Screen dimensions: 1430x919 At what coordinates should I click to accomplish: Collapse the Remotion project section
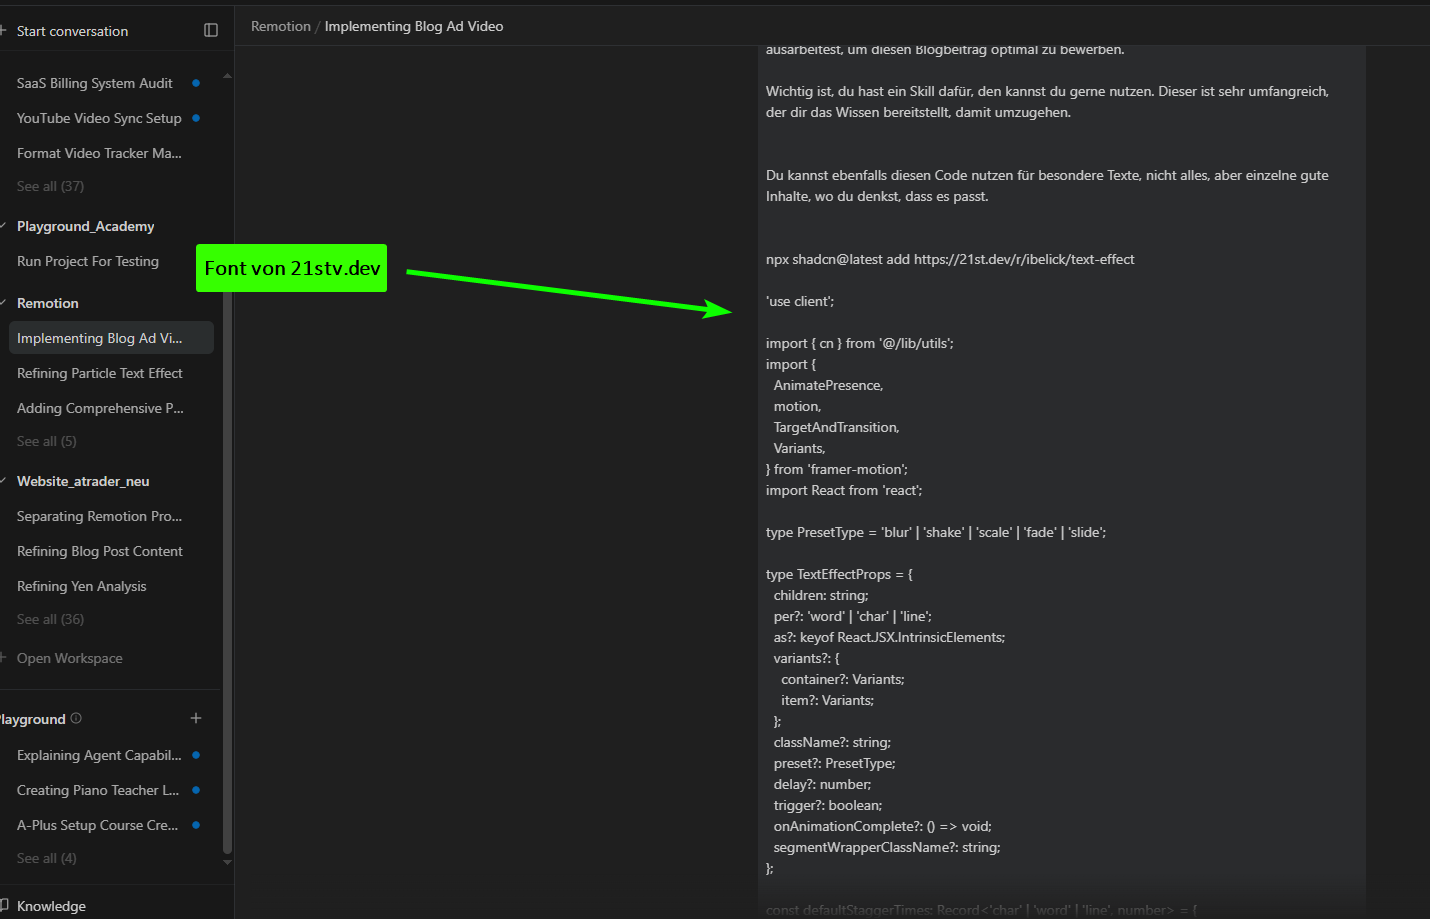click(5, 302)
